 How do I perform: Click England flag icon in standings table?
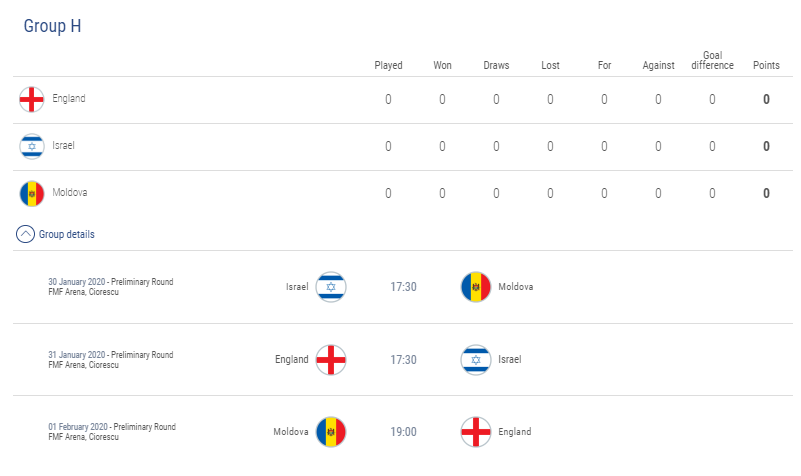32,99
